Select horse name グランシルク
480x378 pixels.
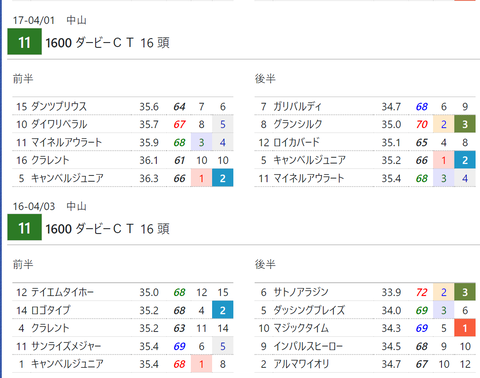(298, 124)
